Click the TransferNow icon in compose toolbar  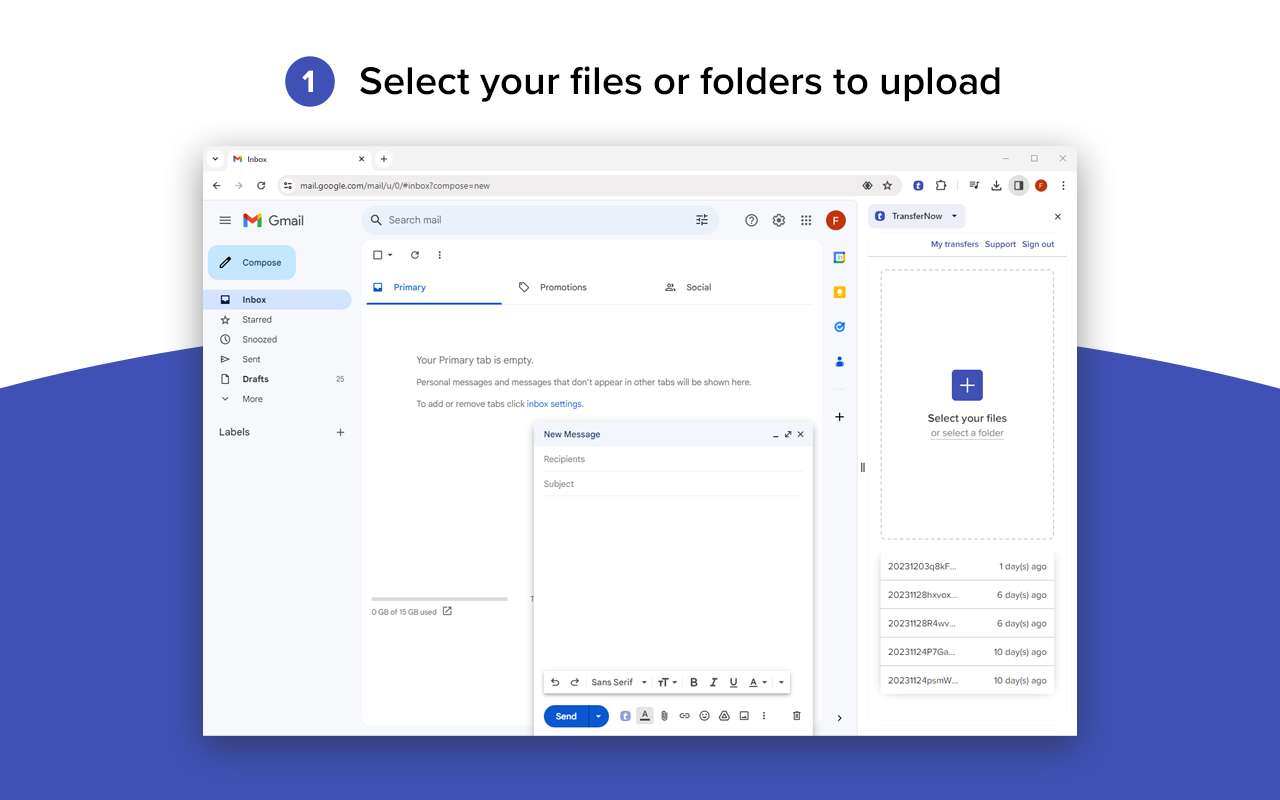point(624,716)
